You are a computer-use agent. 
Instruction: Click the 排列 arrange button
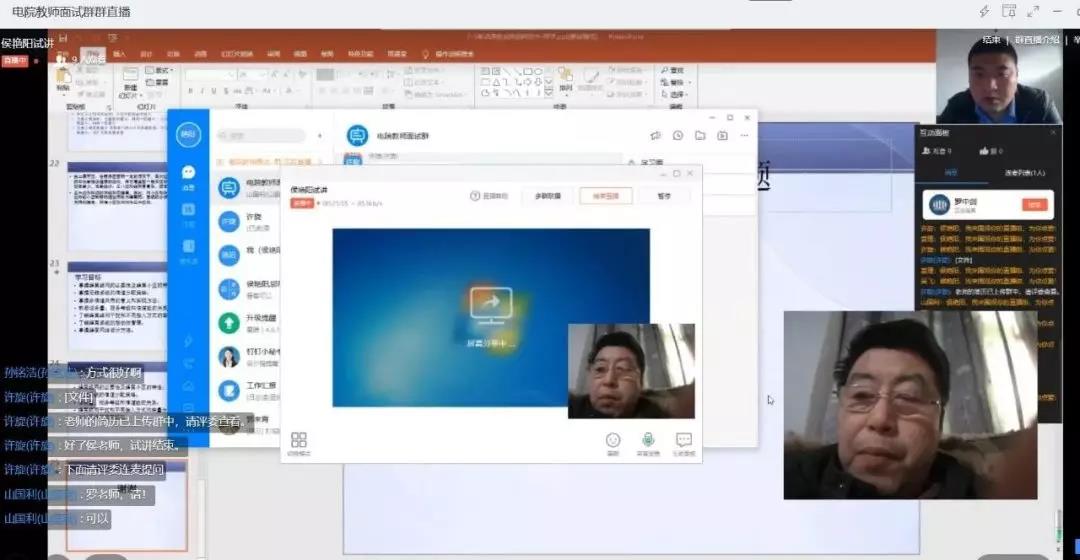coord(565,81)
